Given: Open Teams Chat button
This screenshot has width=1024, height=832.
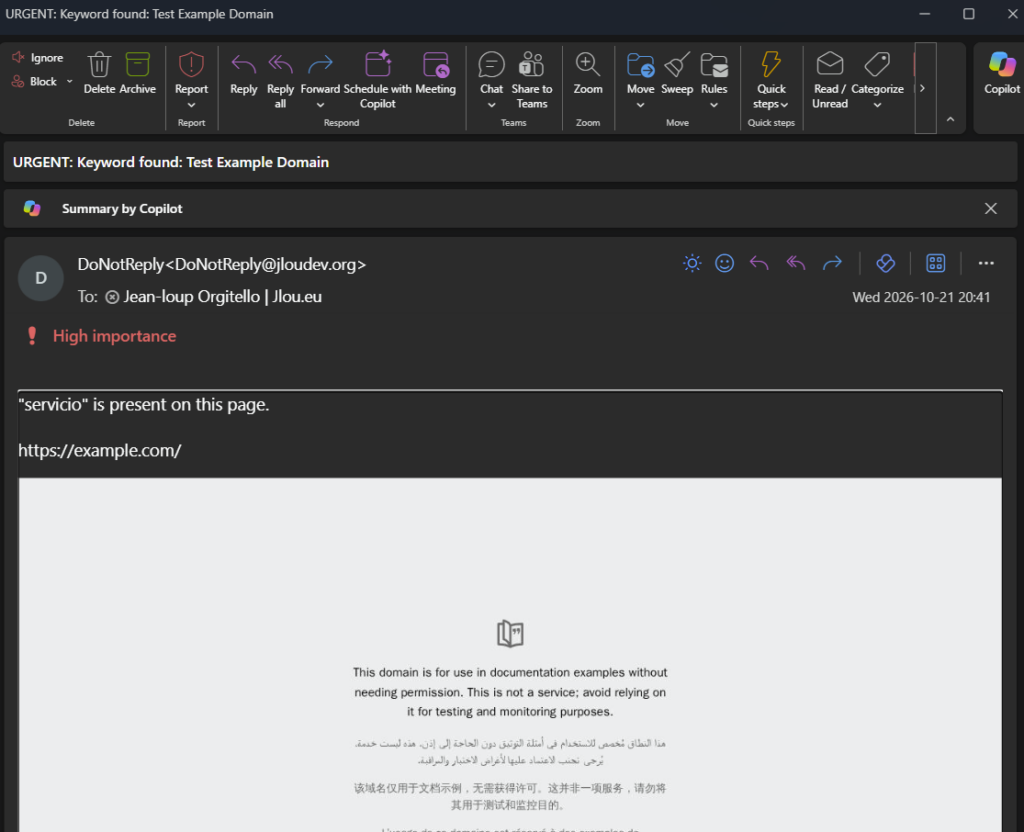Looking at the screenshot, I should 491,72.
